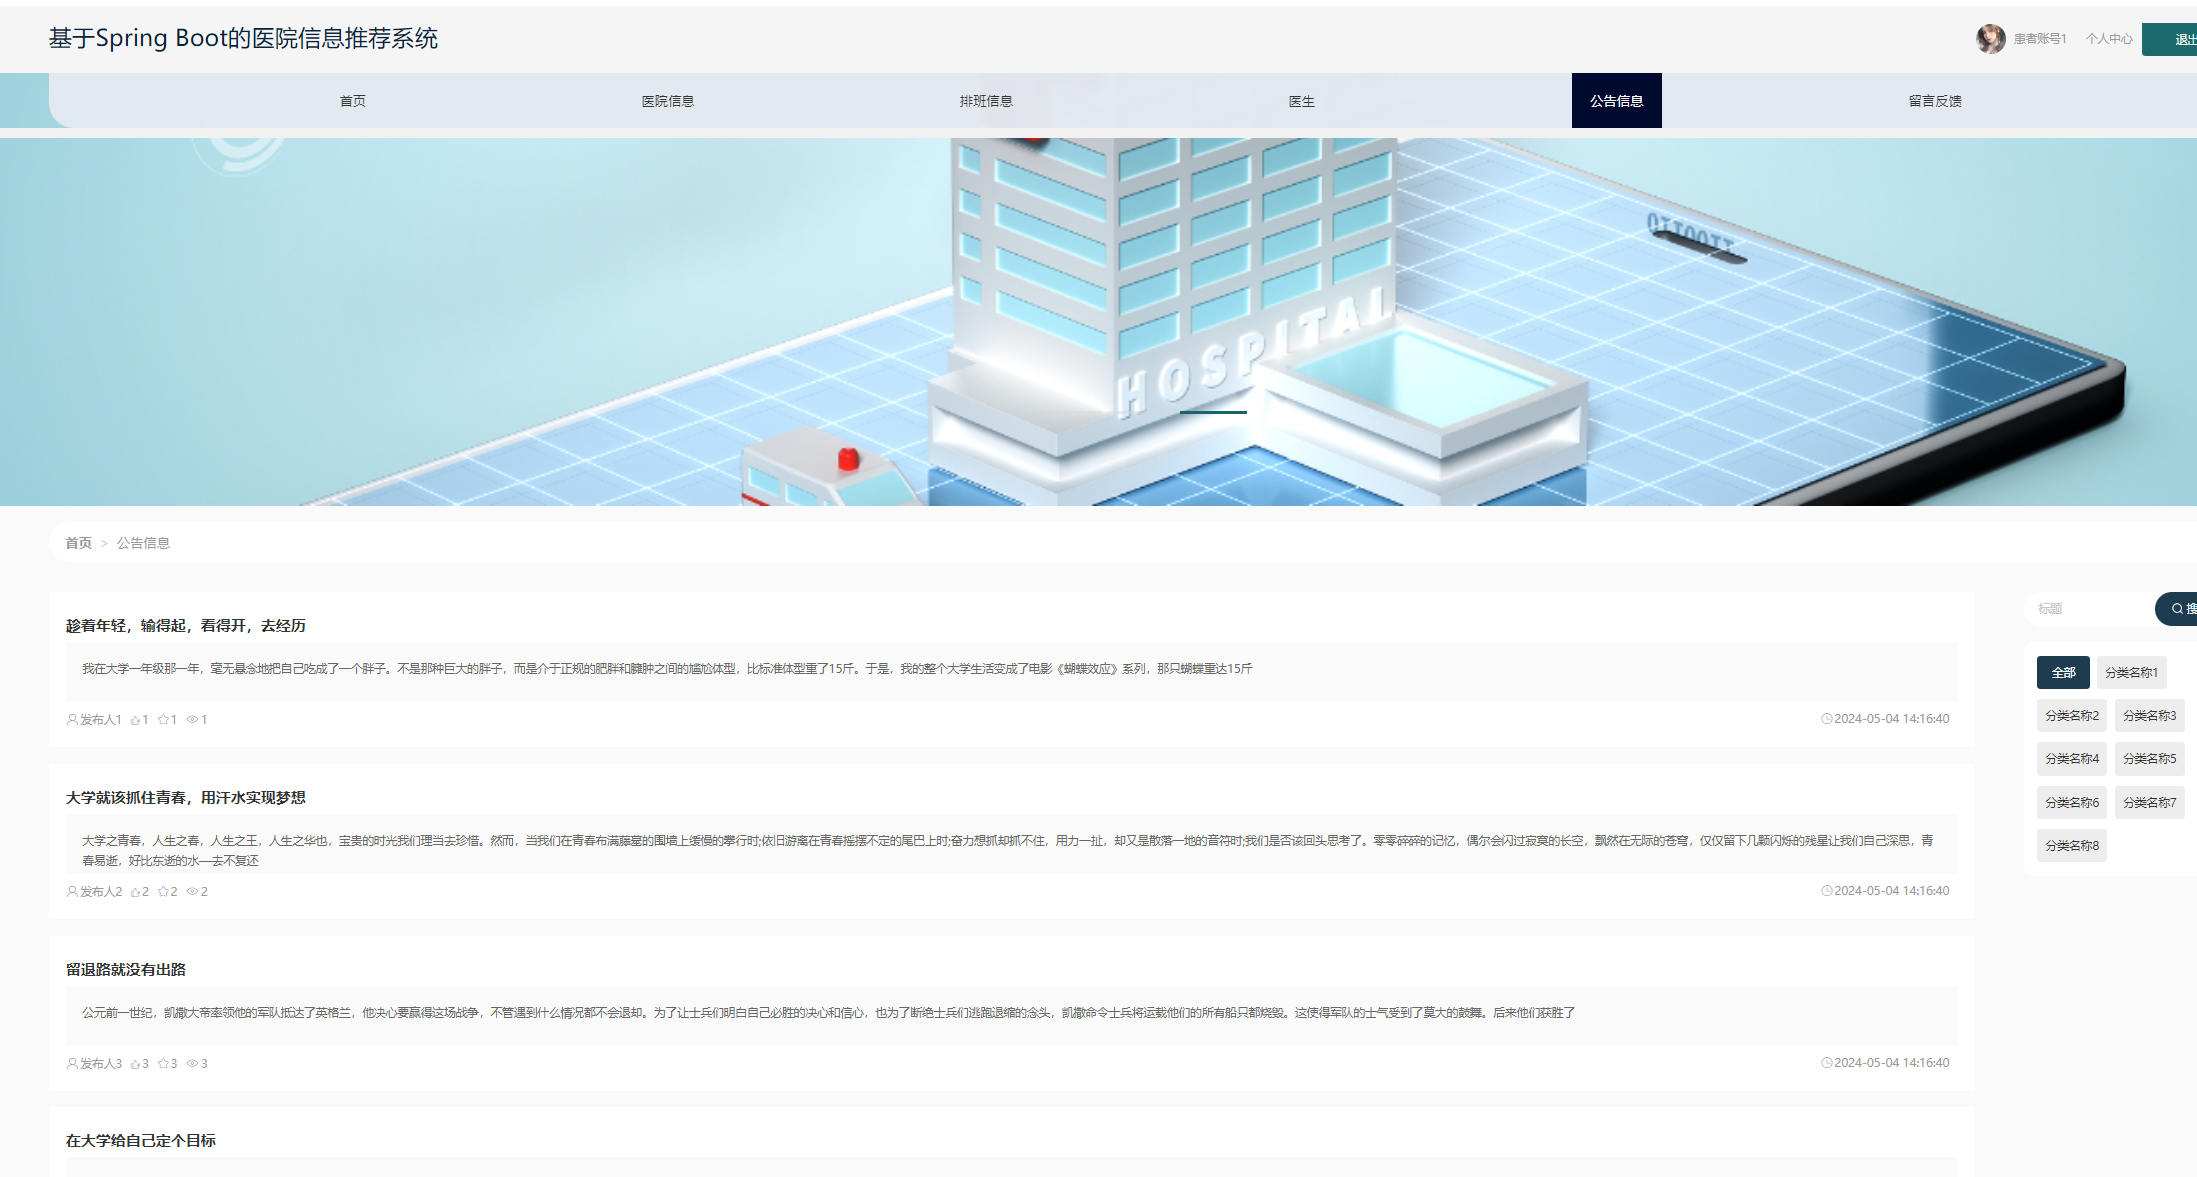Filter by 分类名称1 category
The width and height of the screenshot is (2197, 1177).
[x=2131, y=673]
